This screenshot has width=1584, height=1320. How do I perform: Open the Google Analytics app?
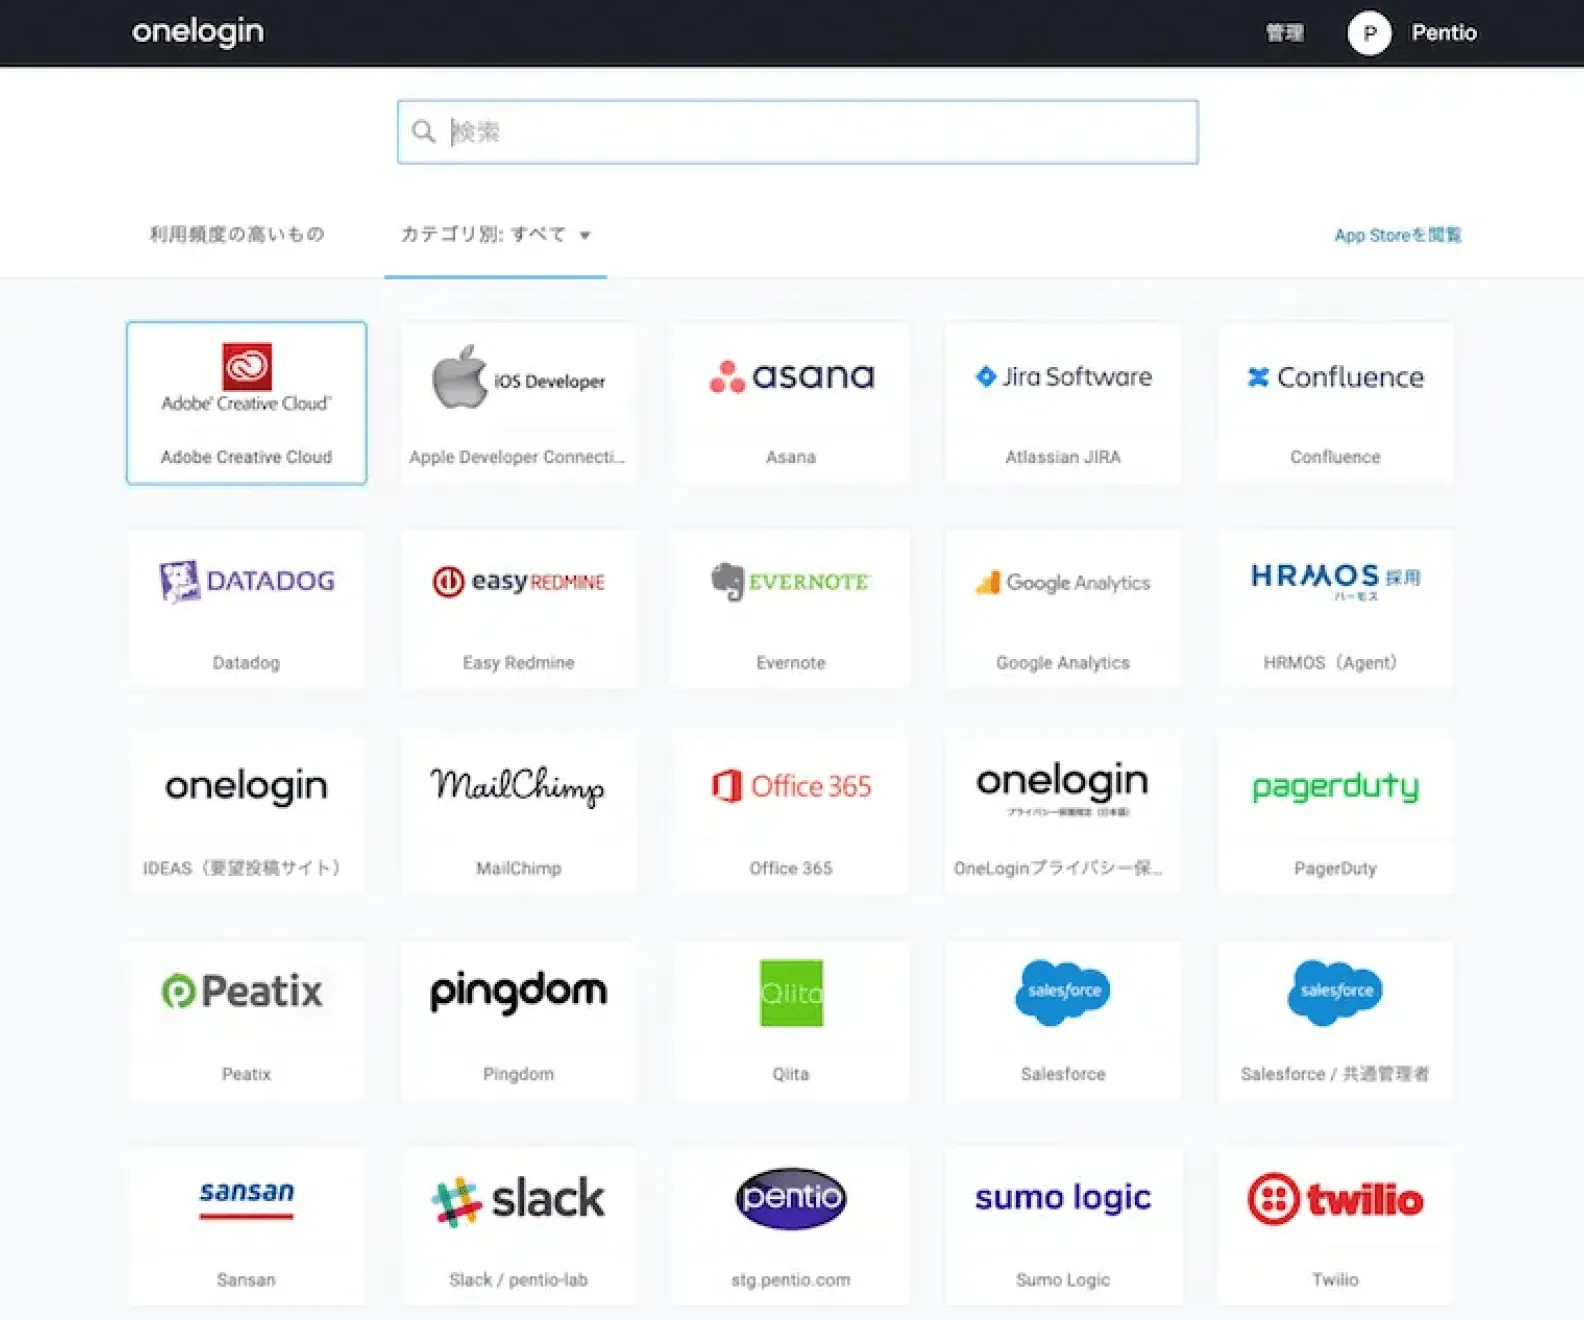click(1062, 608)
